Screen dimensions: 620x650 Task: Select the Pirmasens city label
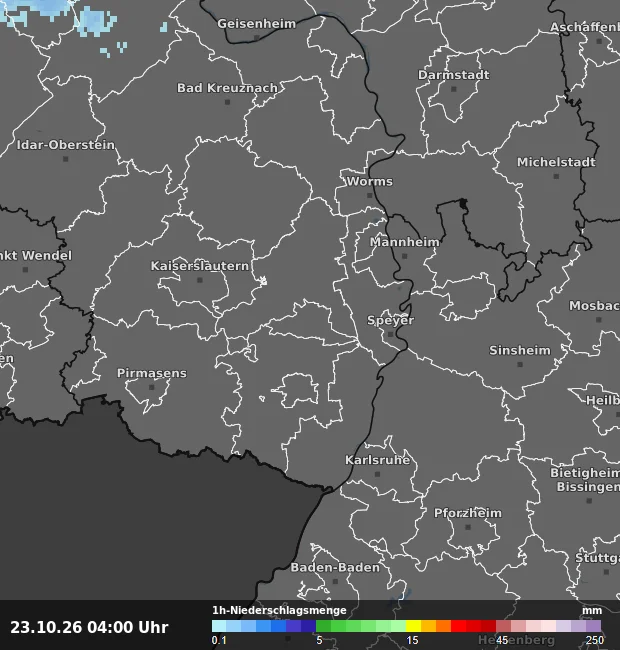pos(152,373)
